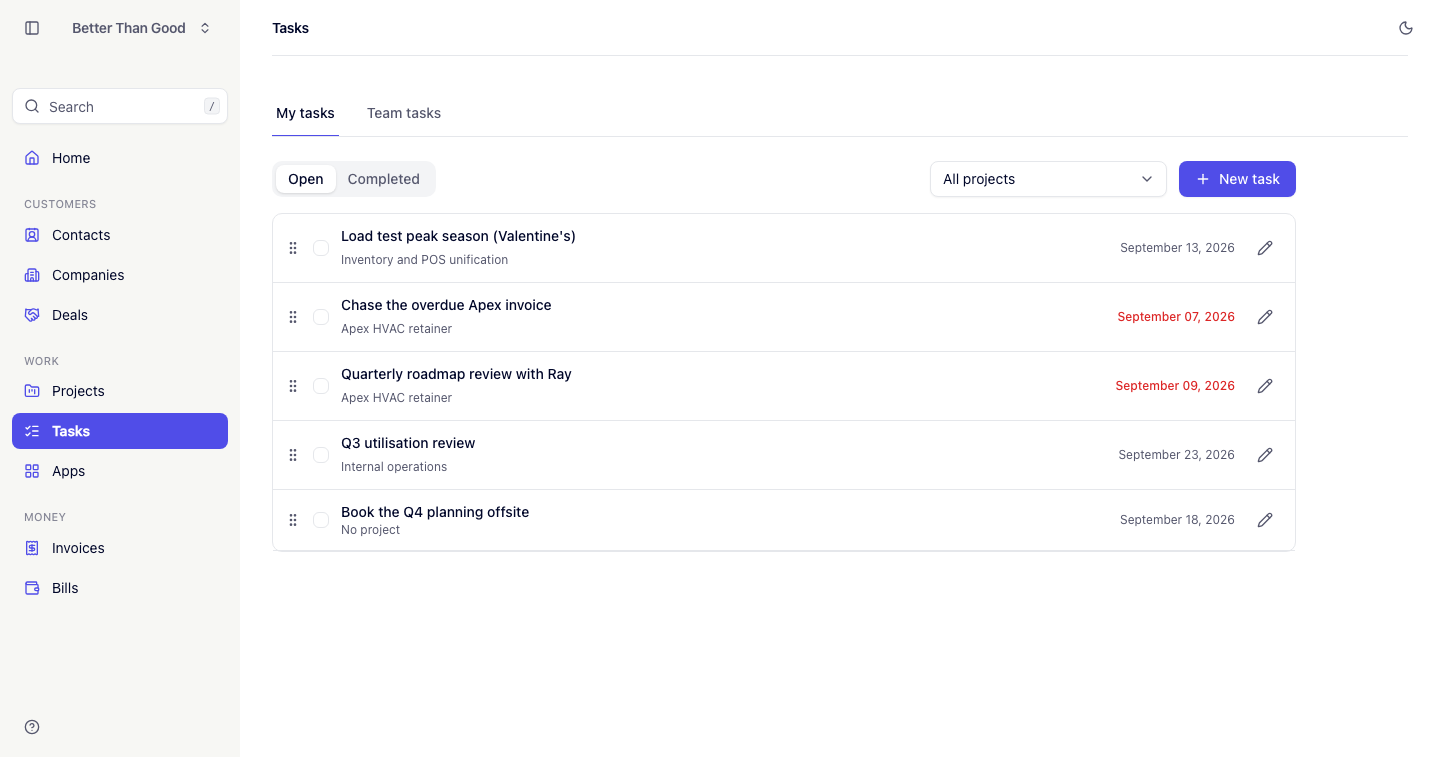Click the Bills wallet icon

pyautogui.click(x=32, y=588)
